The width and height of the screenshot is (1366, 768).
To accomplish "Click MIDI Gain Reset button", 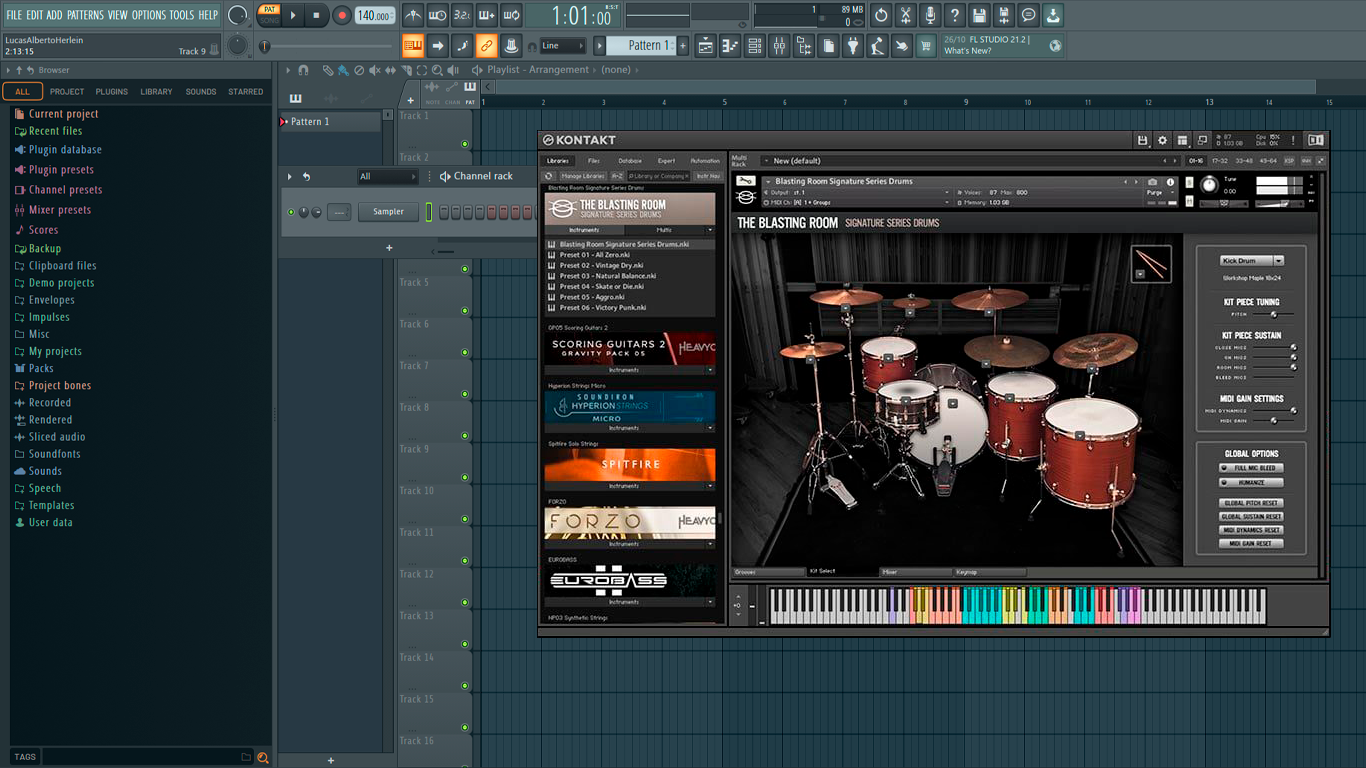I will point(1251,543).
